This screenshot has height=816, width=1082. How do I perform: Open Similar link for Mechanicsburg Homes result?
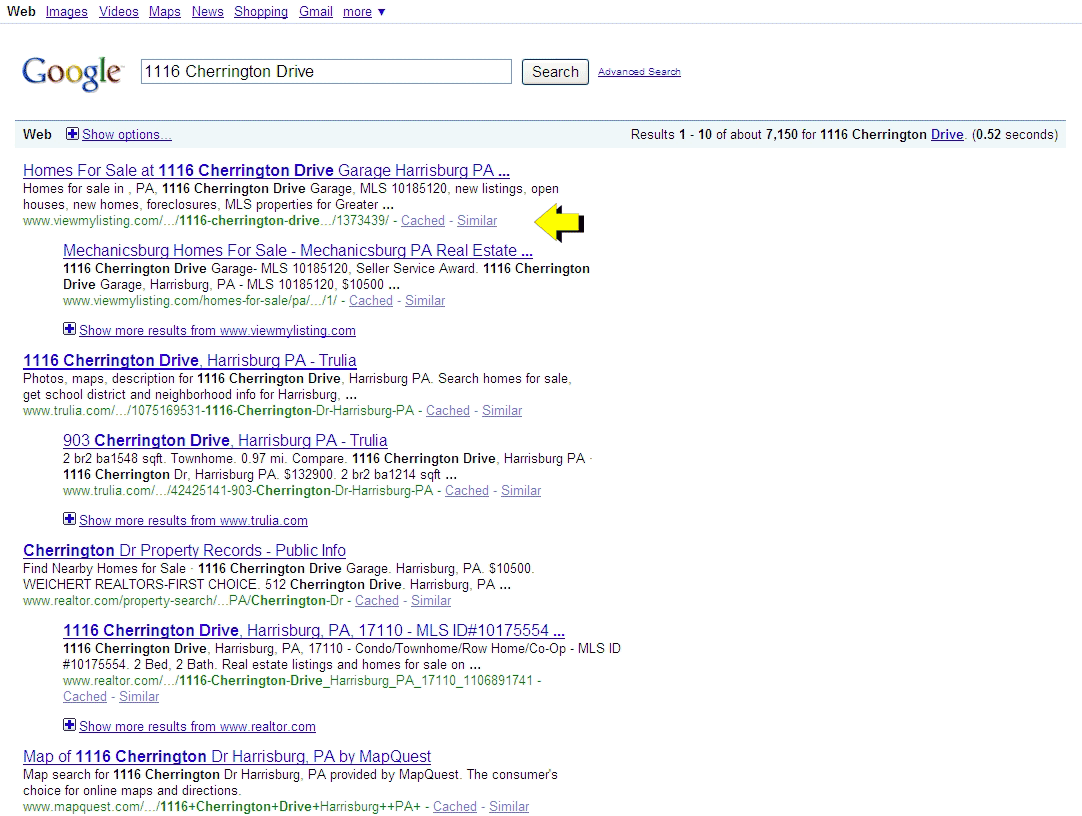425,301
